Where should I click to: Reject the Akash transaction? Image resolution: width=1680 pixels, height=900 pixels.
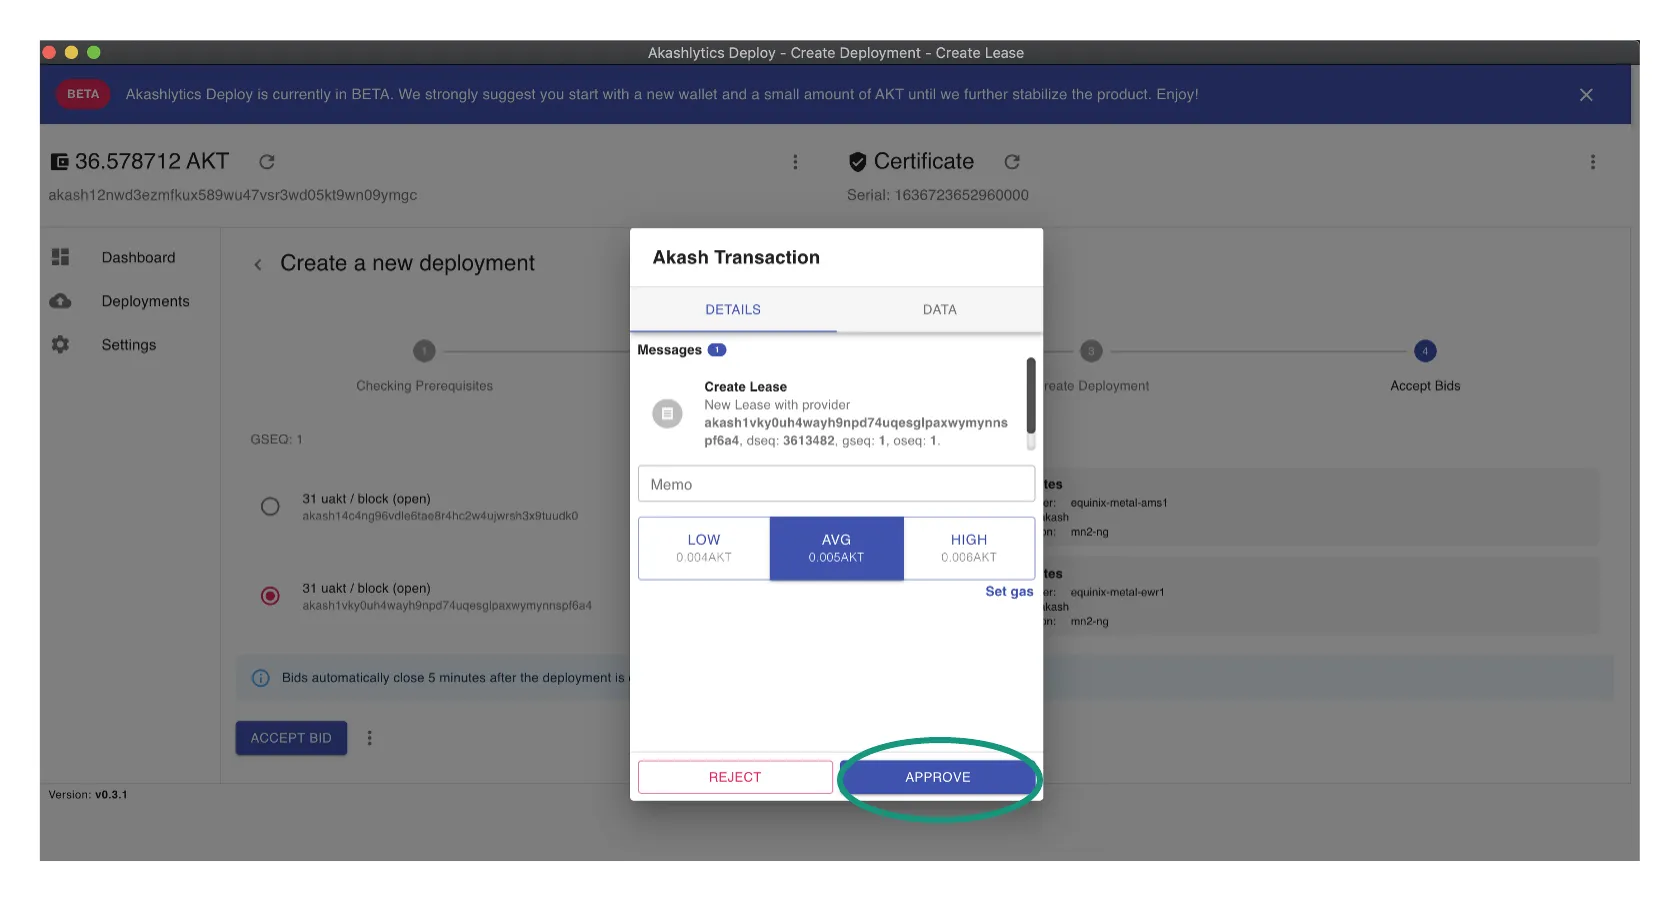click(735, 777)
